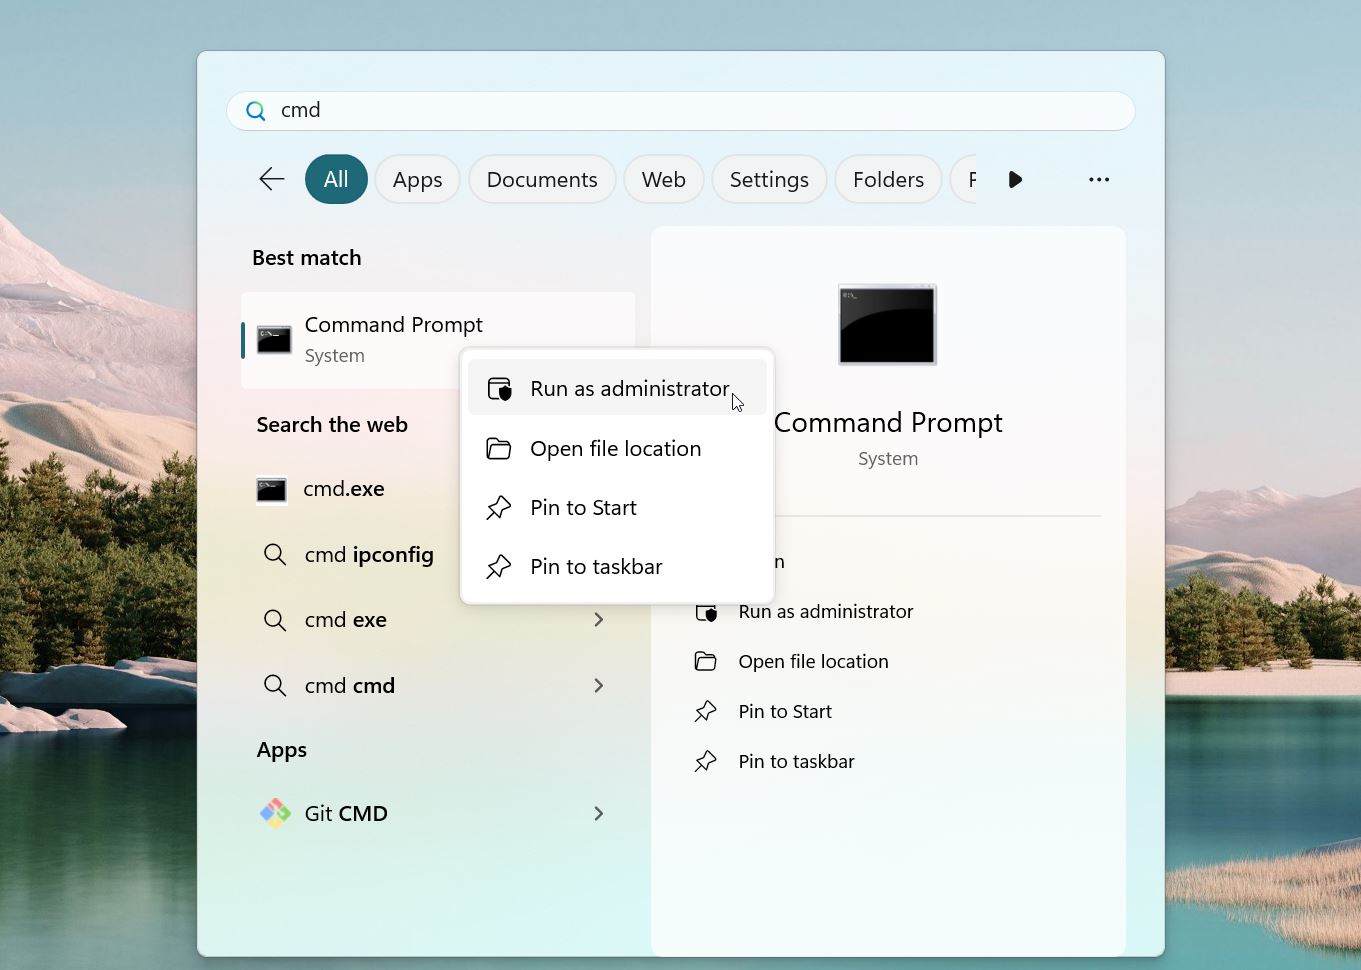Click Run as administrator in preview pane
This screenshot has height=970, width=1361.
[826, 611]
